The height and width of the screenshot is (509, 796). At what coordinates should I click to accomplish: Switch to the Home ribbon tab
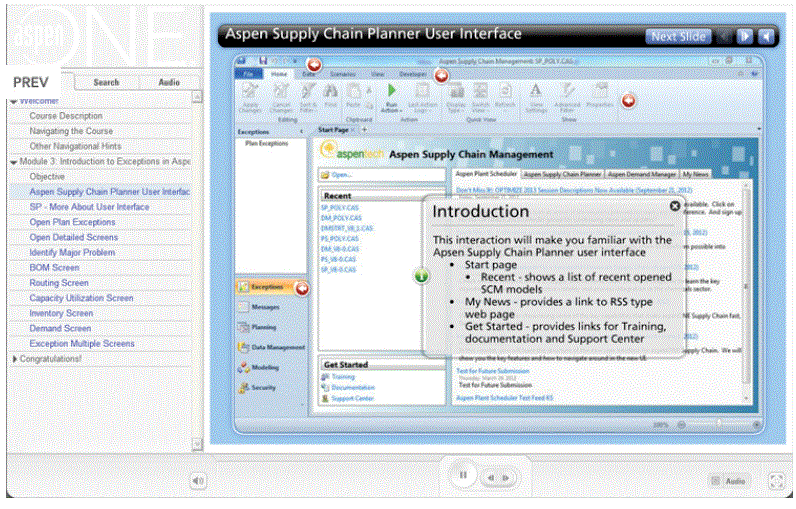point(279,74)
